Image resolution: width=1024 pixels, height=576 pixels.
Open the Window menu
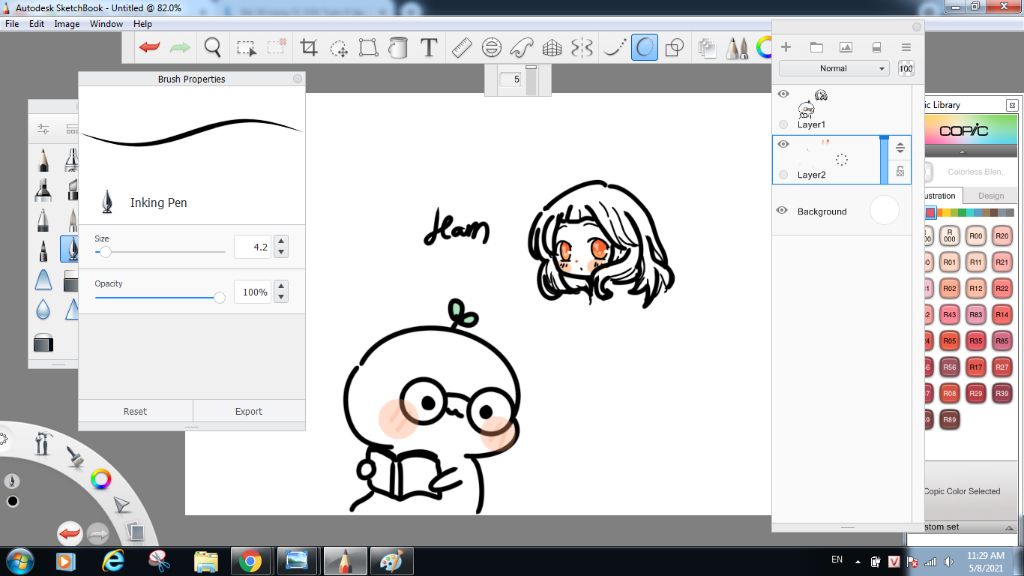tap(106, 24)
